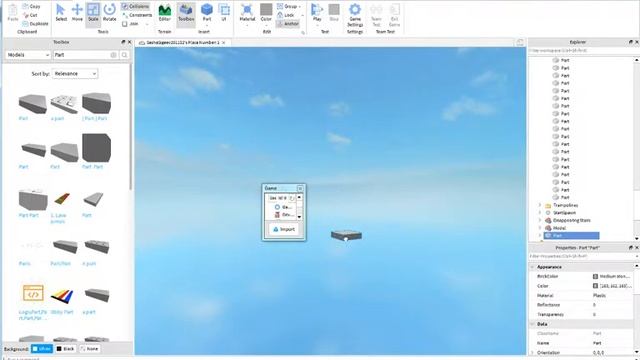The height and width of the screenshot is (360, 640).
Task: Set toolbox background to None
Action: (89, 349)
